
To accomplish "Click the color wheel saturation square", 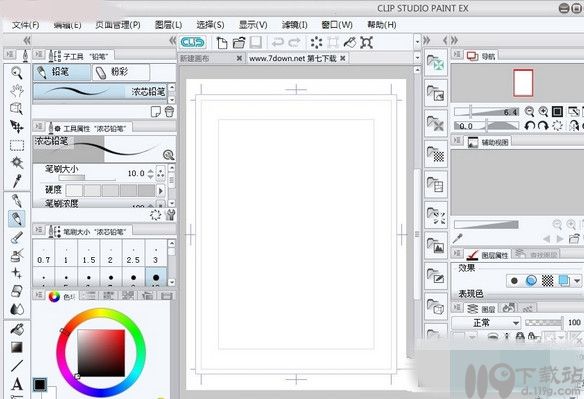I will click(x=101, y=352).
